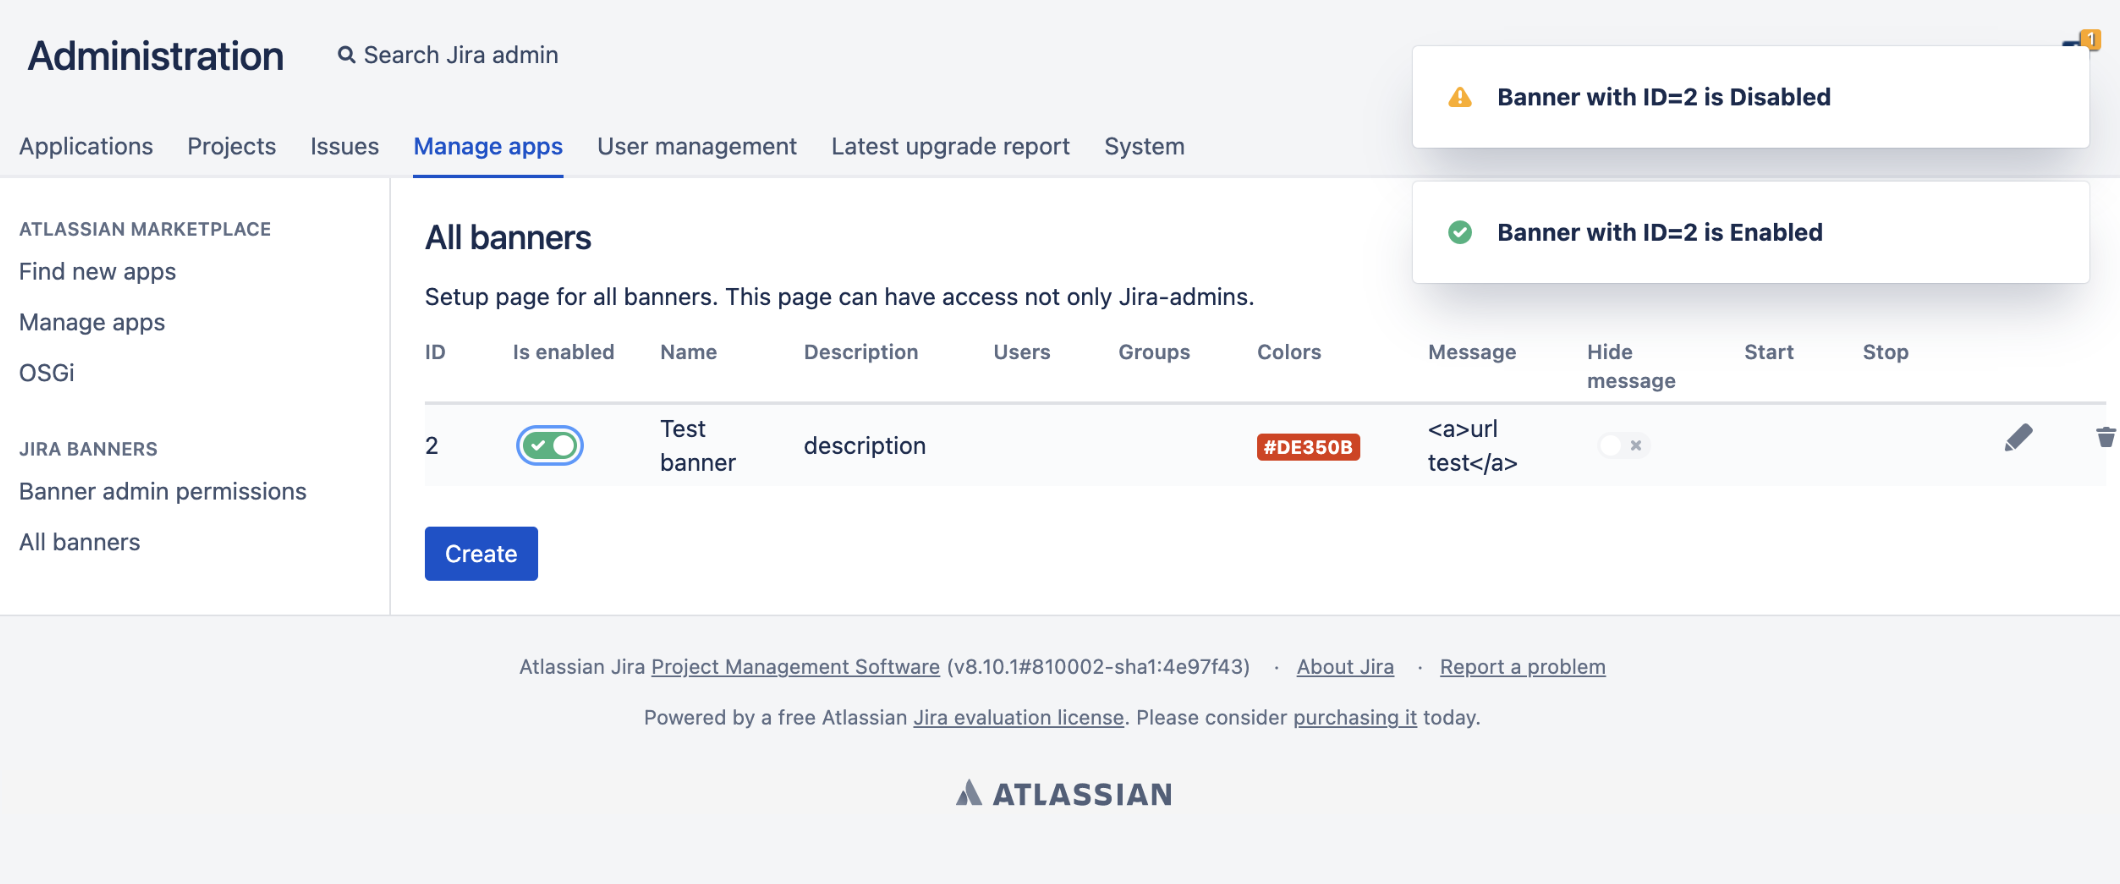Open Find new apps in sidebar
Screen dimensions: 2120x884
point(98,272)
